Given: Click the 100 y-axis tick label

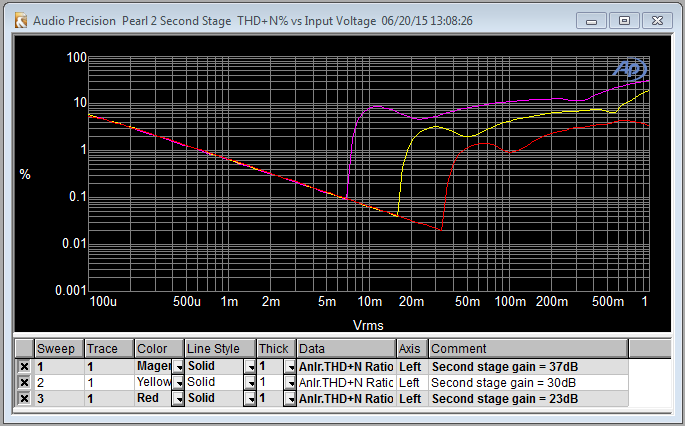Looking at the screenshot, I should pyautogui.click(x=76, y=57).
